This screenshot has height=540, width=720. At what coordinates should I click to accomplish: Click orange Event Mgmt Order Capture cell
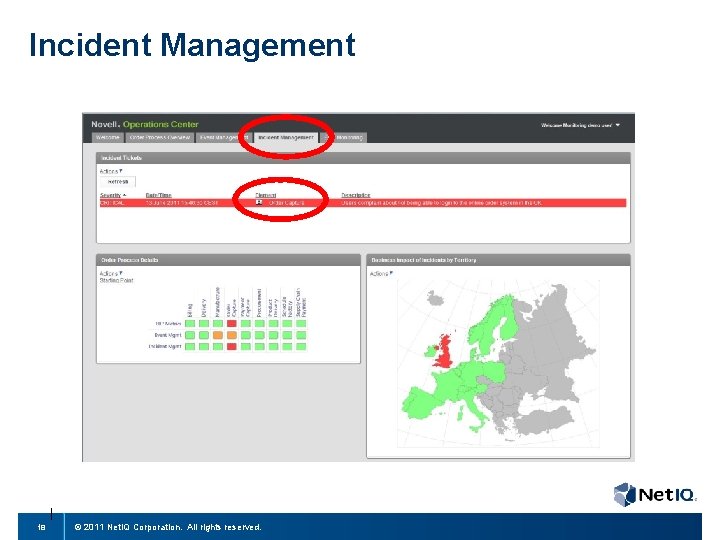[232, 335]
